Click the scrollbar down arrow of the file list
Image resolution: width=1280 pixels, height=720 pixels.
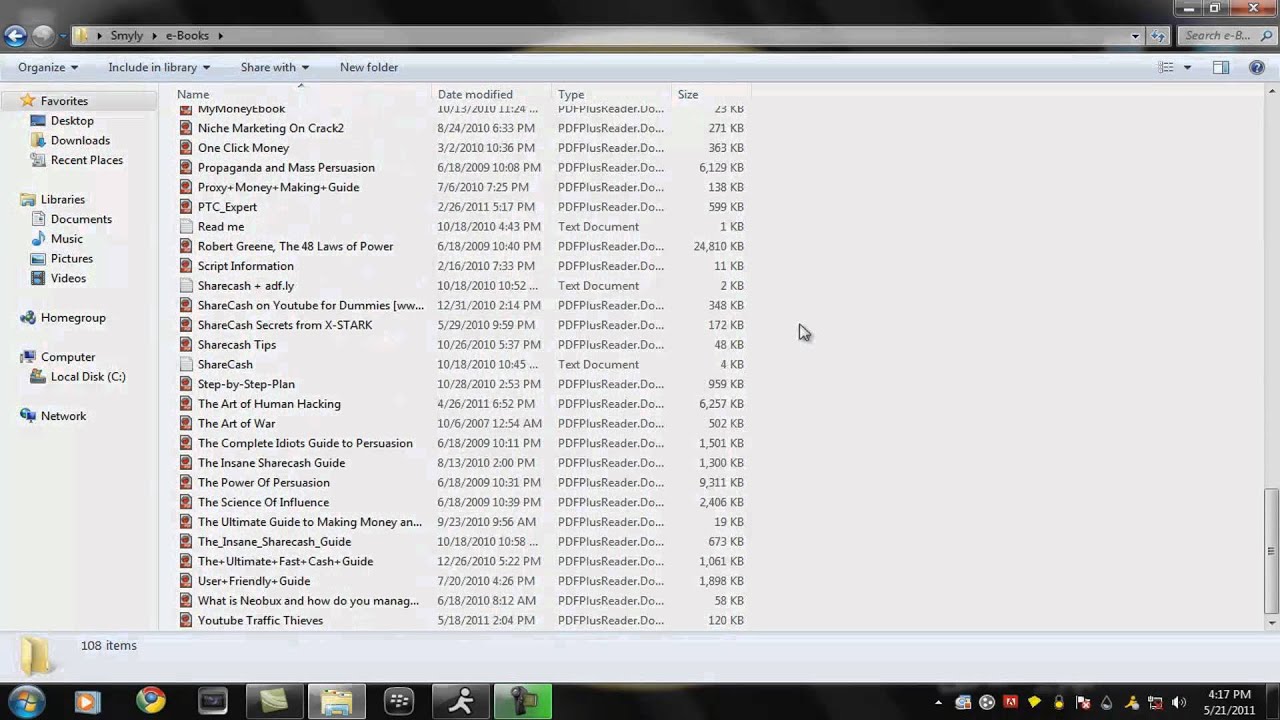click(1271, 622)
